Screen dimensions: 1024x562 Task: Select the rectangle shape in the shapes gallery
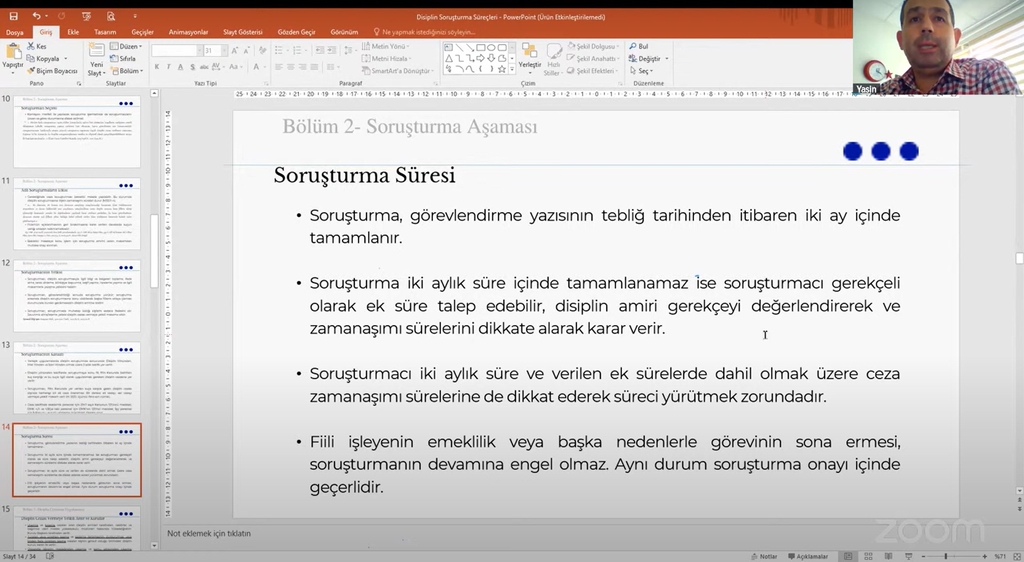pyautogui.click(x=481, y=48)
